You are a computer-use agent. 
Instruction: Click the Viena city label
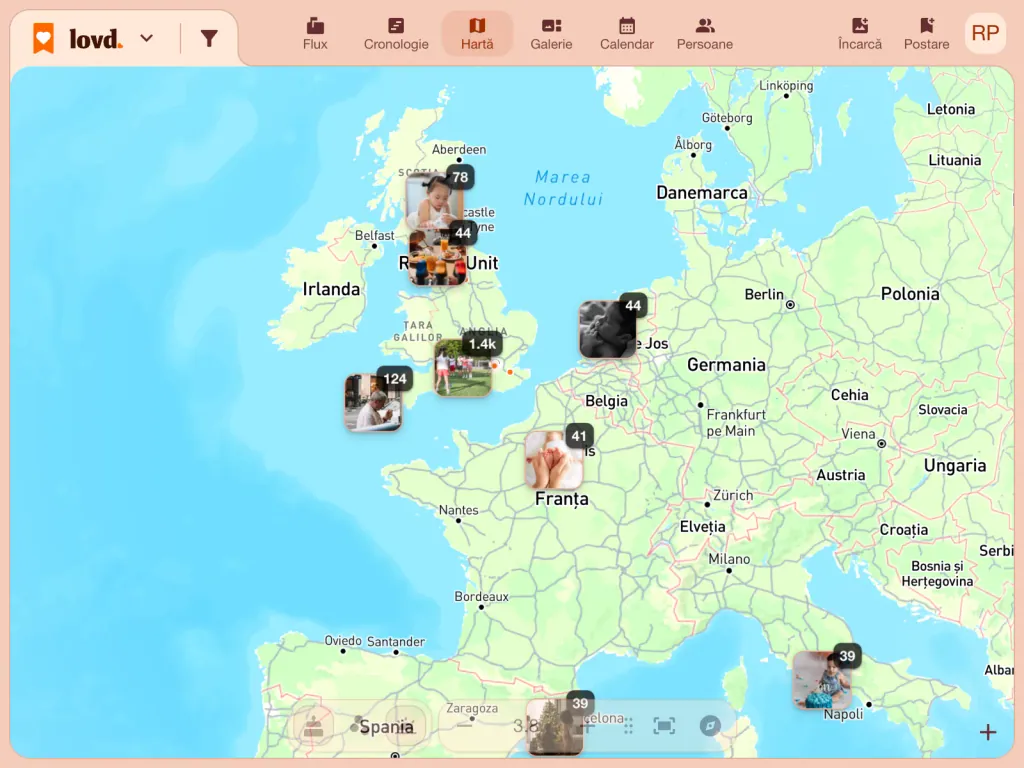point(858,434)
